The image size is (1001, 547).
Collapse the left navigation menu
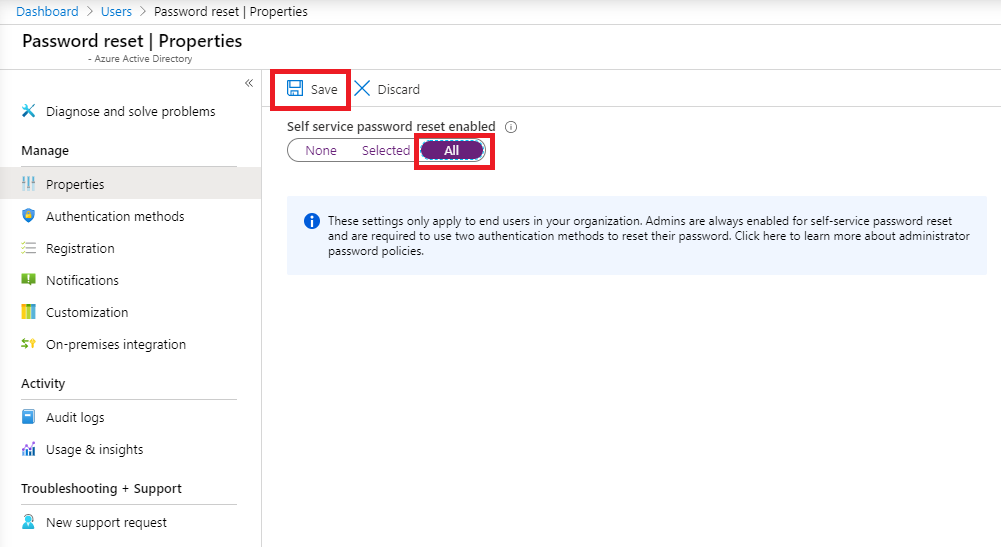[x=249, y=83]
